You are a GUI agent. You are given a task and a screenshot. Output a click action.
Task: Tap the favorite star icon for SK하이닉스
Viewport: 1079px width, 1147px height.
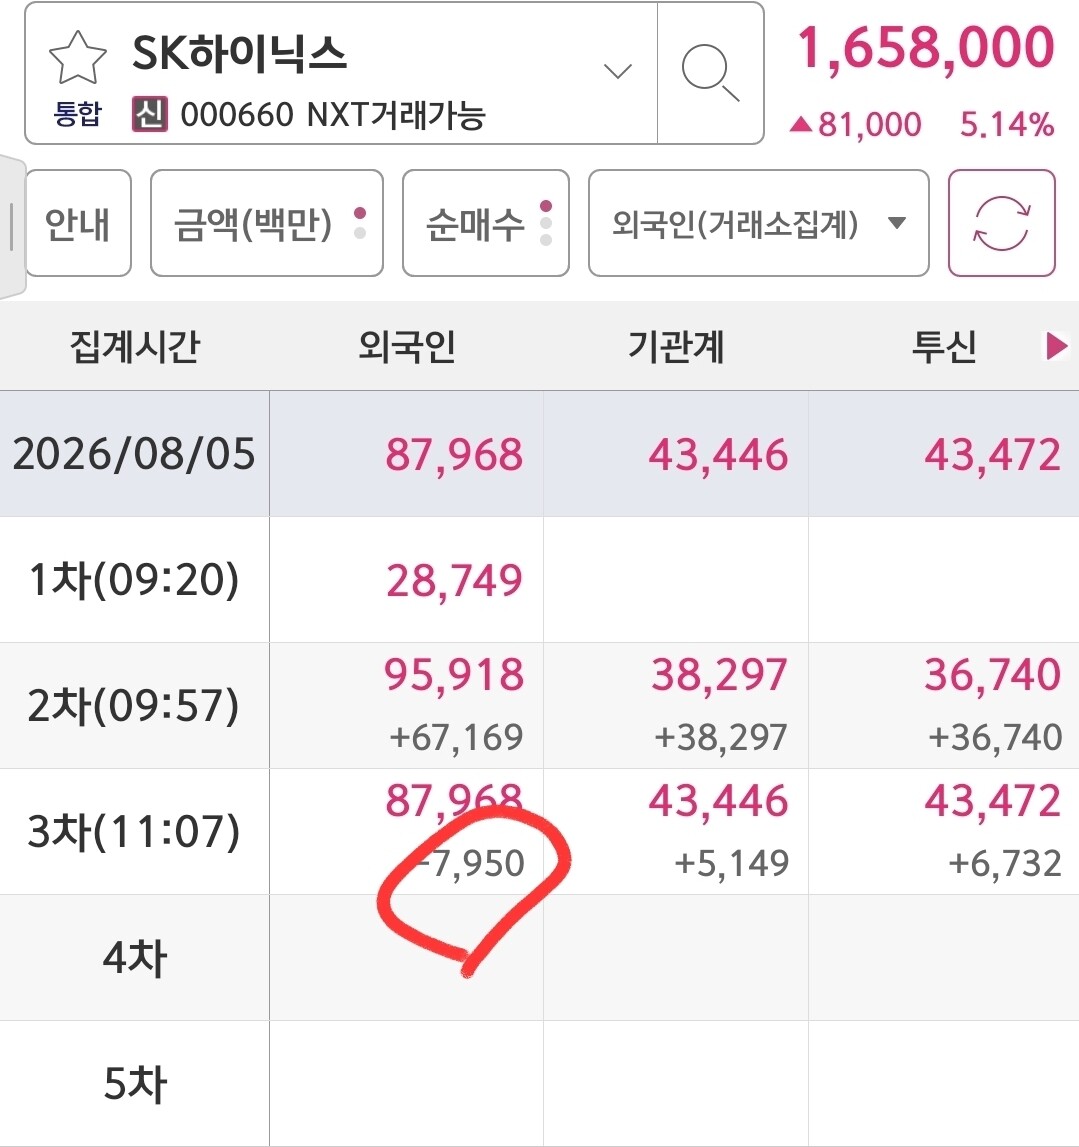(x=77, y=58)
